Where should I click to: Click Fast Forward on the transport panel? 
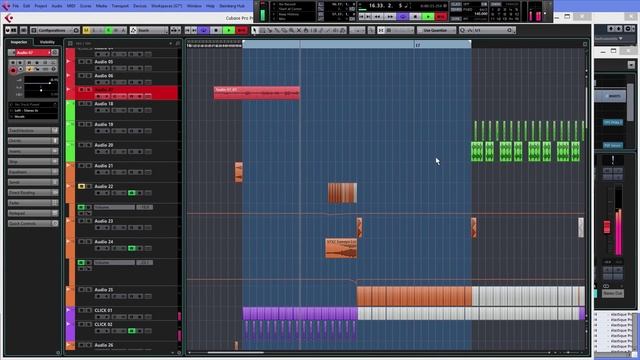tap(390, 17)
